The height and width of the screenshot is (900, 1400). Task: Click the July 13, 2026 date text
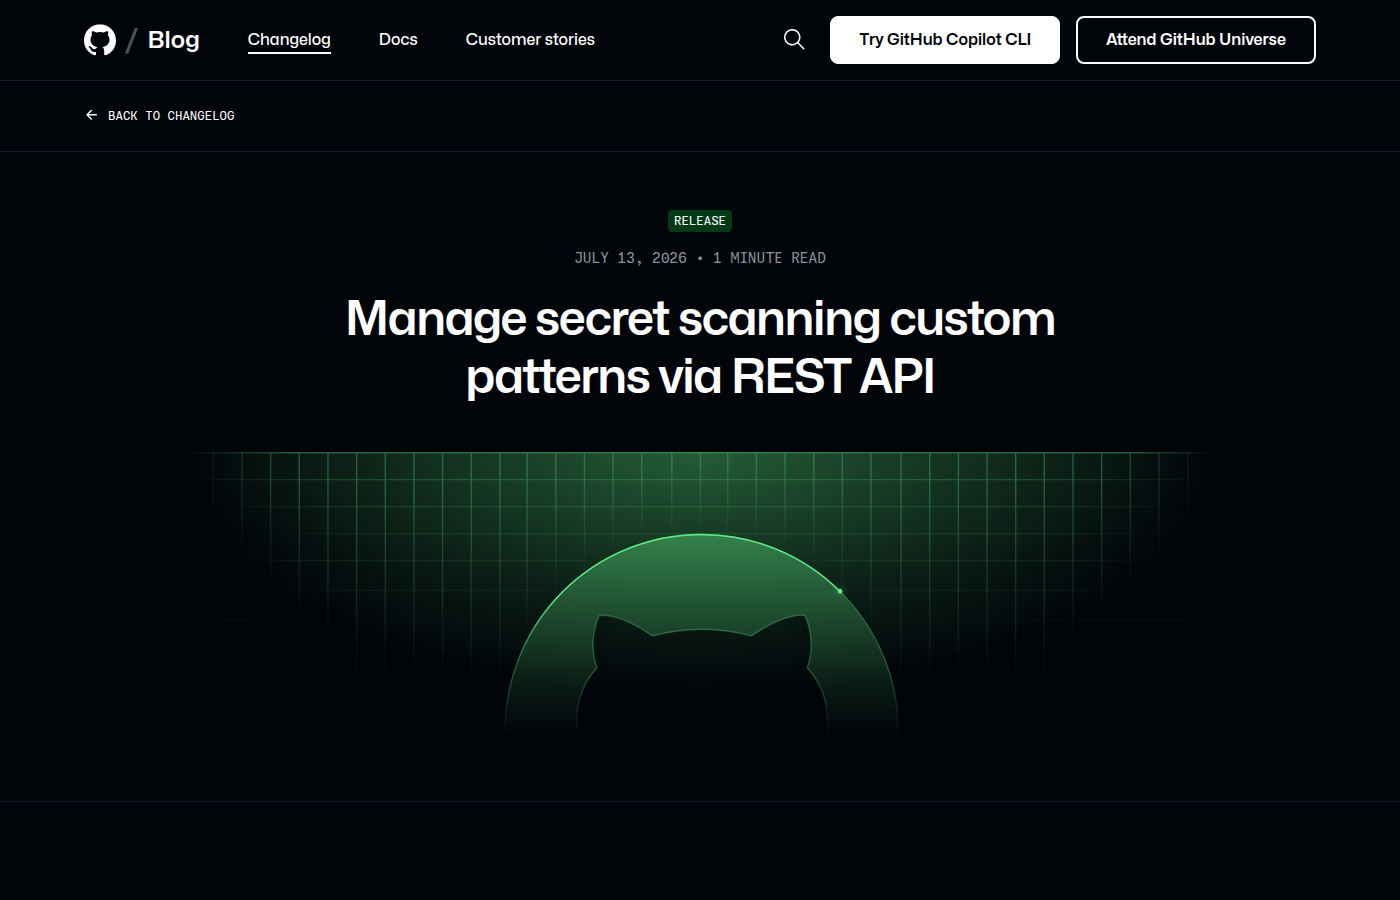click(631, 258)
